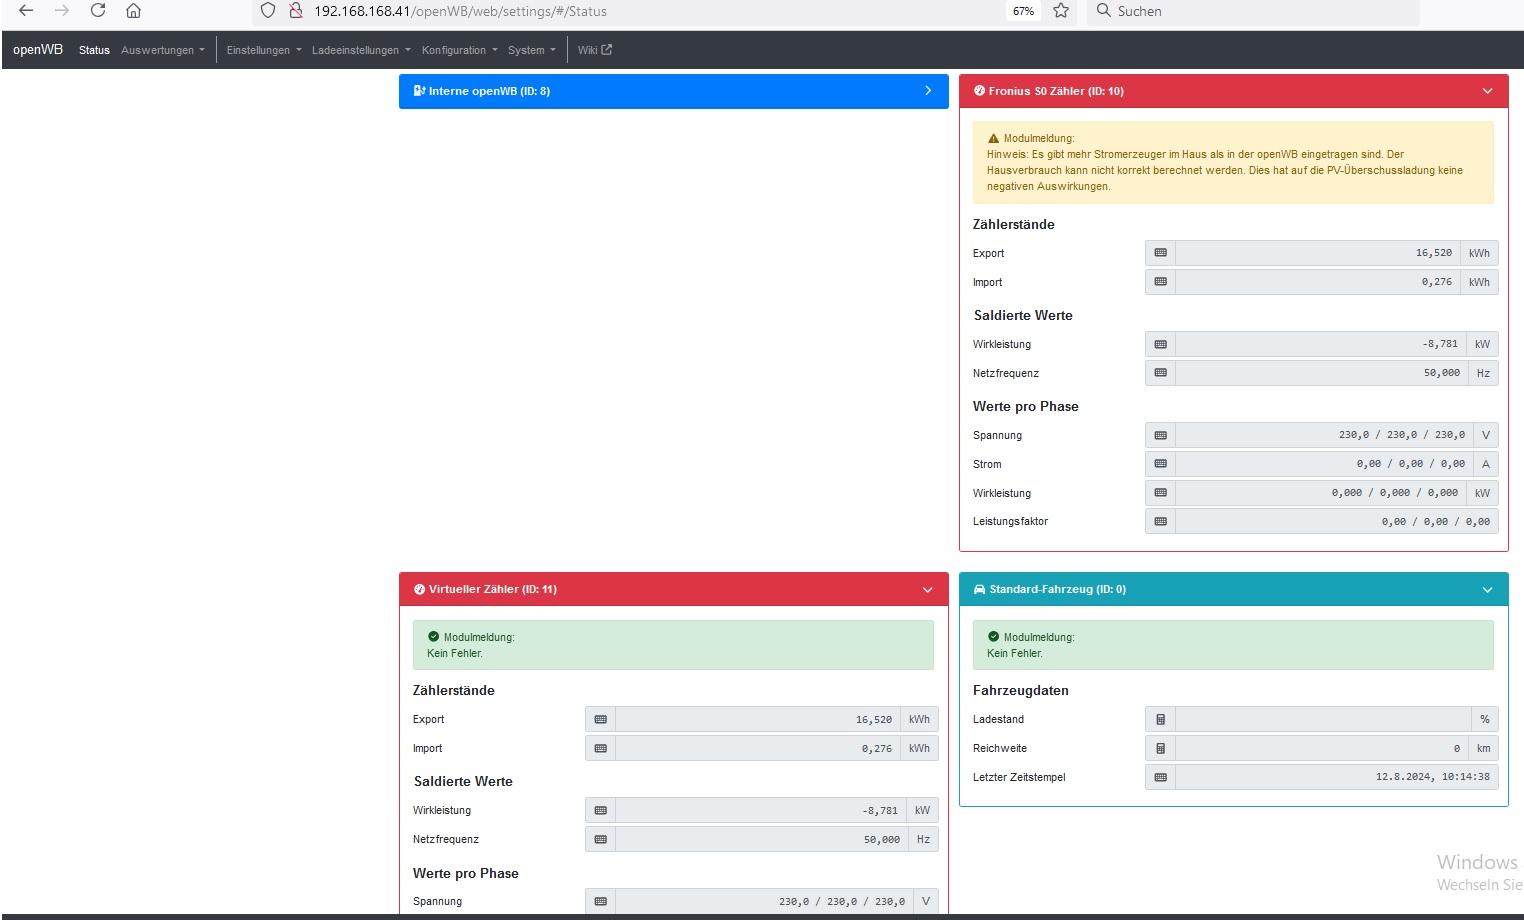Click car icon in Standard-Fahrzeug header
1524x920 pixels.
click(979, 590)
